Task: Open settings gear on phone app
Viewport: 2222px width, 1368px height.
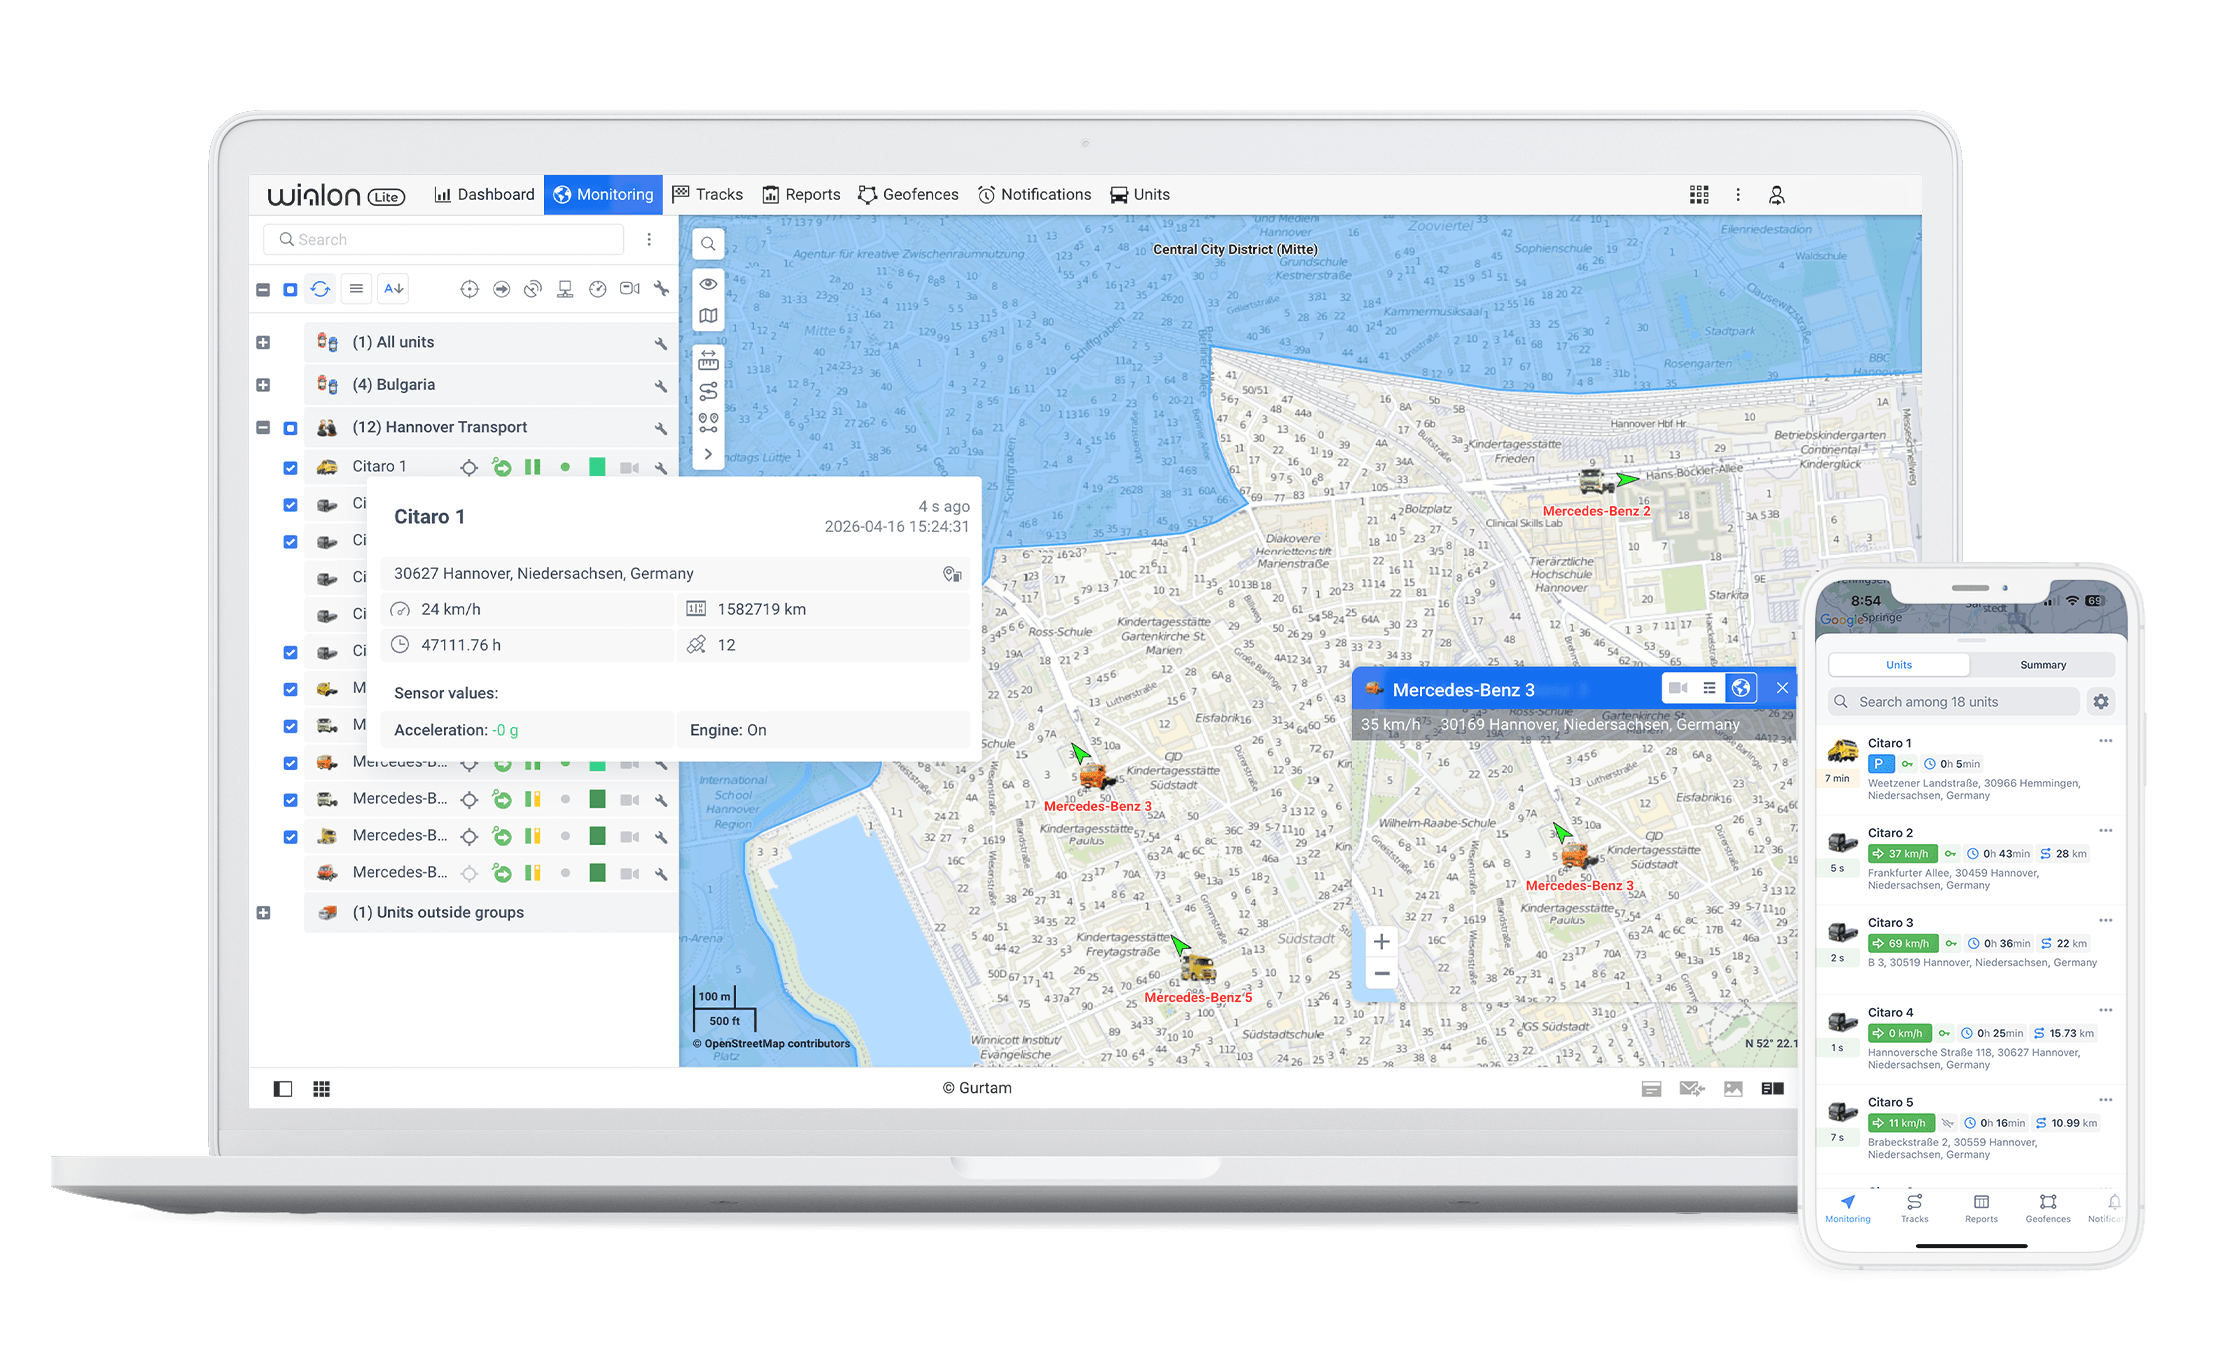Action: pos(2101,702)
